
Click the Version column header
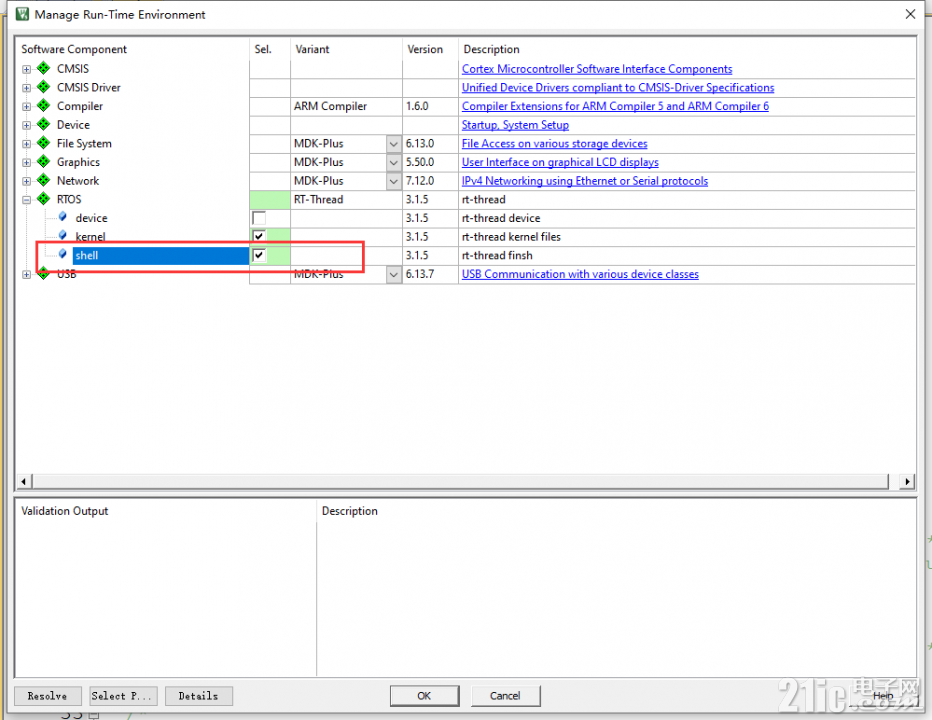click(x=425, y=49)
